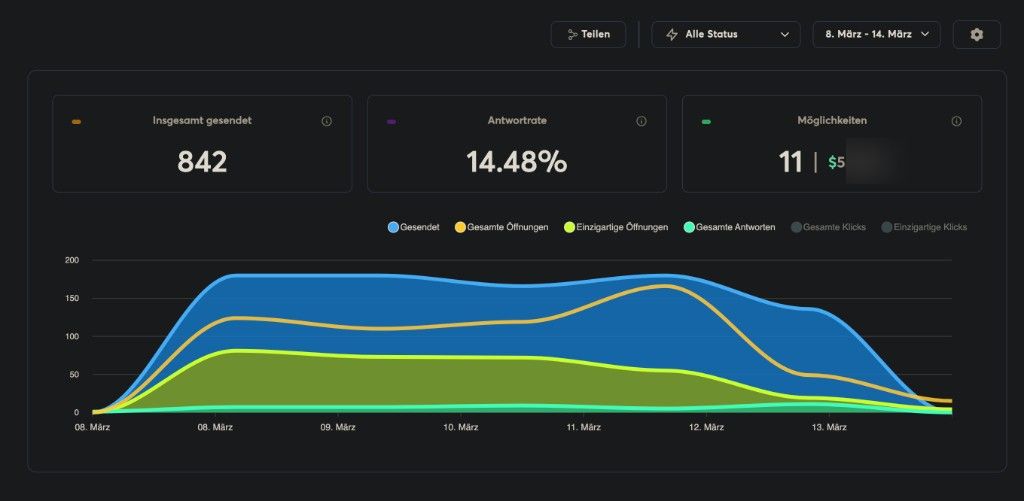Show Einzigartige Klicks series in chart
This screenshot has width=1024, height=501.
point(924,227)
